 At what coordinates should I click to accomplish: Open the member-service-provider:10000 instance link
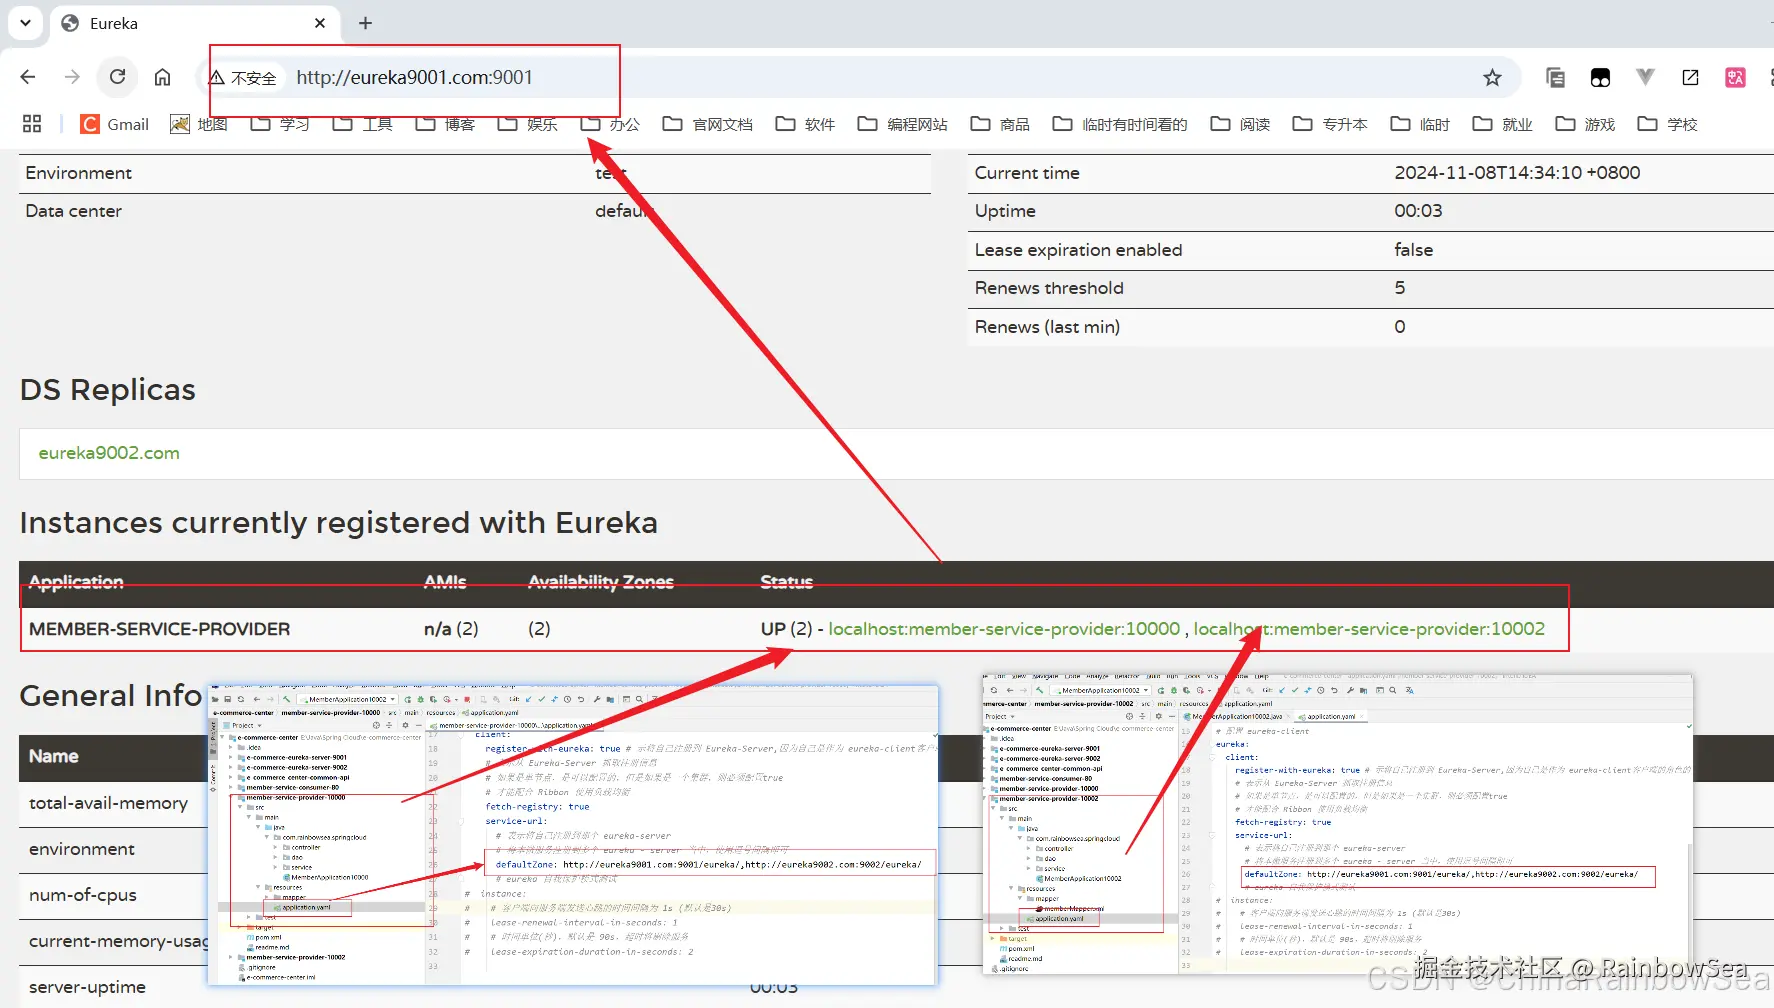click(x=1004, y=629)
